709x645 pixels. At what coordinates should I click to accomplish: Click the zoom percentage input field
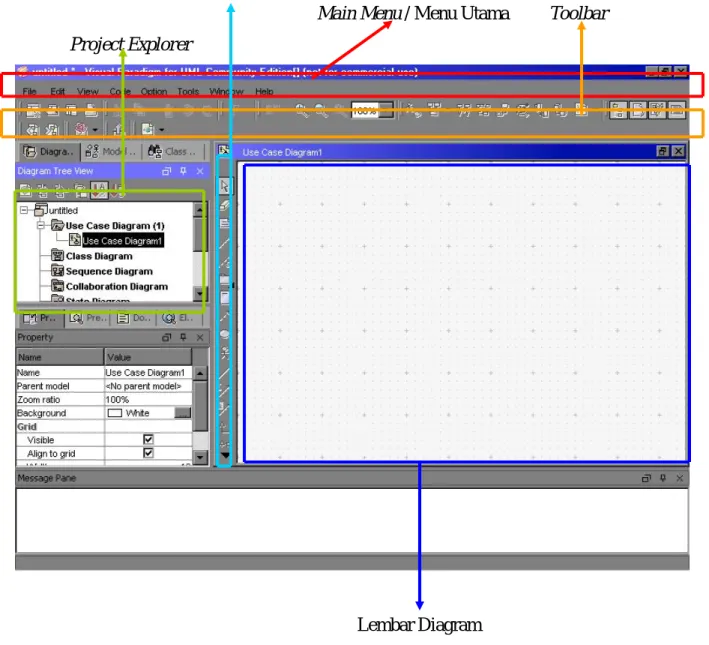click(365, 111)
